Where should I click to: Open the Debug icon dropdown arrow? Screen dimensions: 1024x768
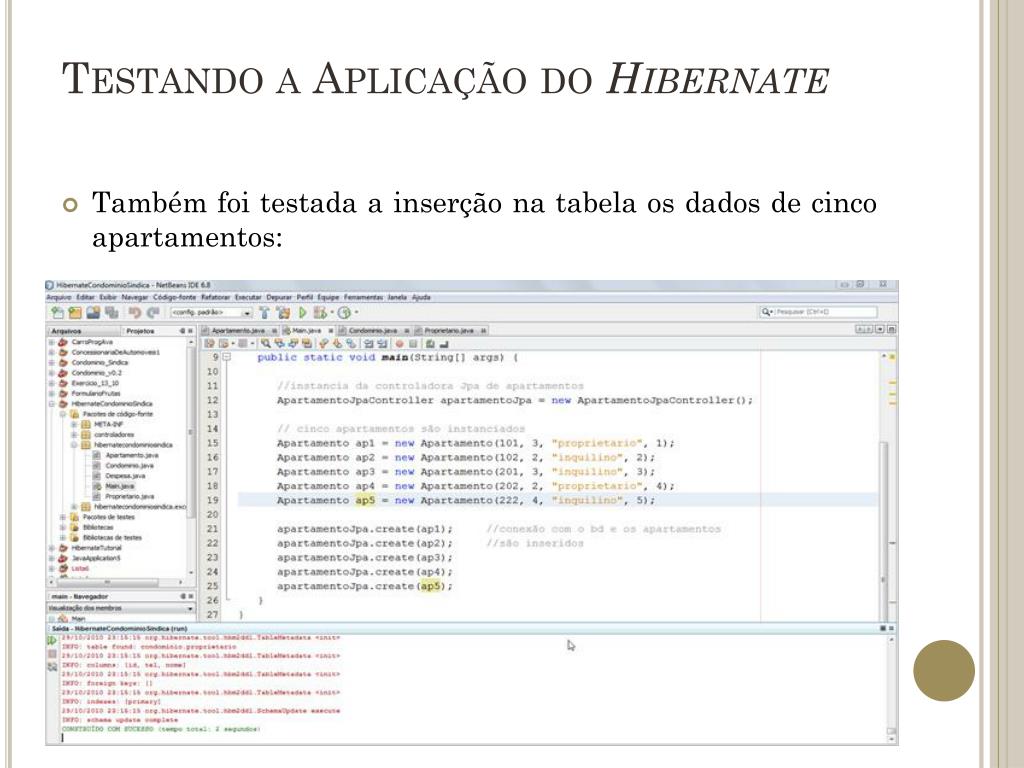tap(332, 312)
